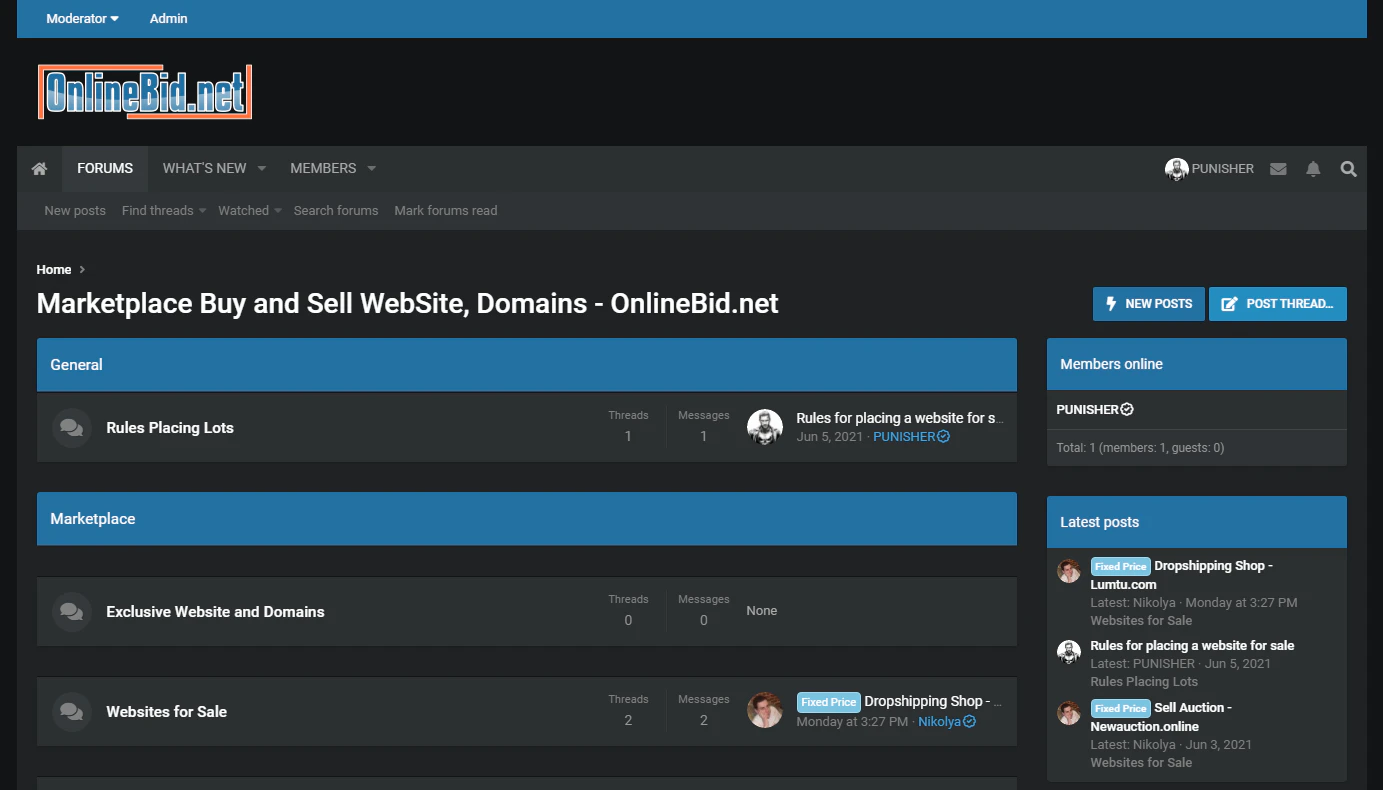This screenshot has height=790, width=1383.
Task: Click the avatar beside the Rules for placing latest post
Action: [x=765, y=427]
